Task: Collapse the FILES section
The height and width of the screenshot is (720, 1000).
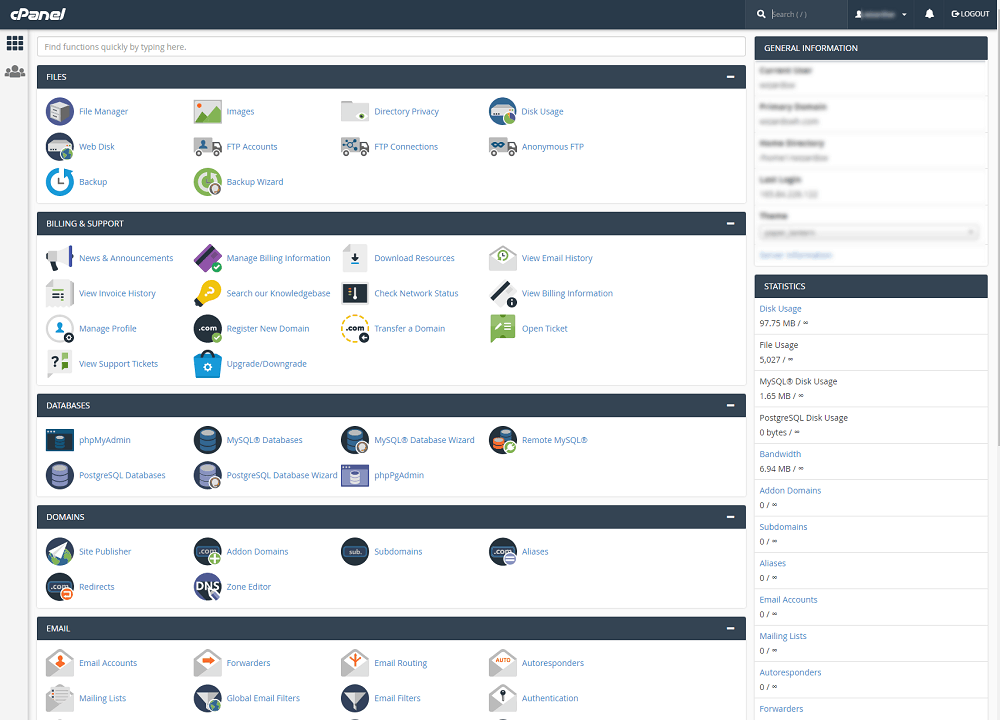Action: point(730,77)
